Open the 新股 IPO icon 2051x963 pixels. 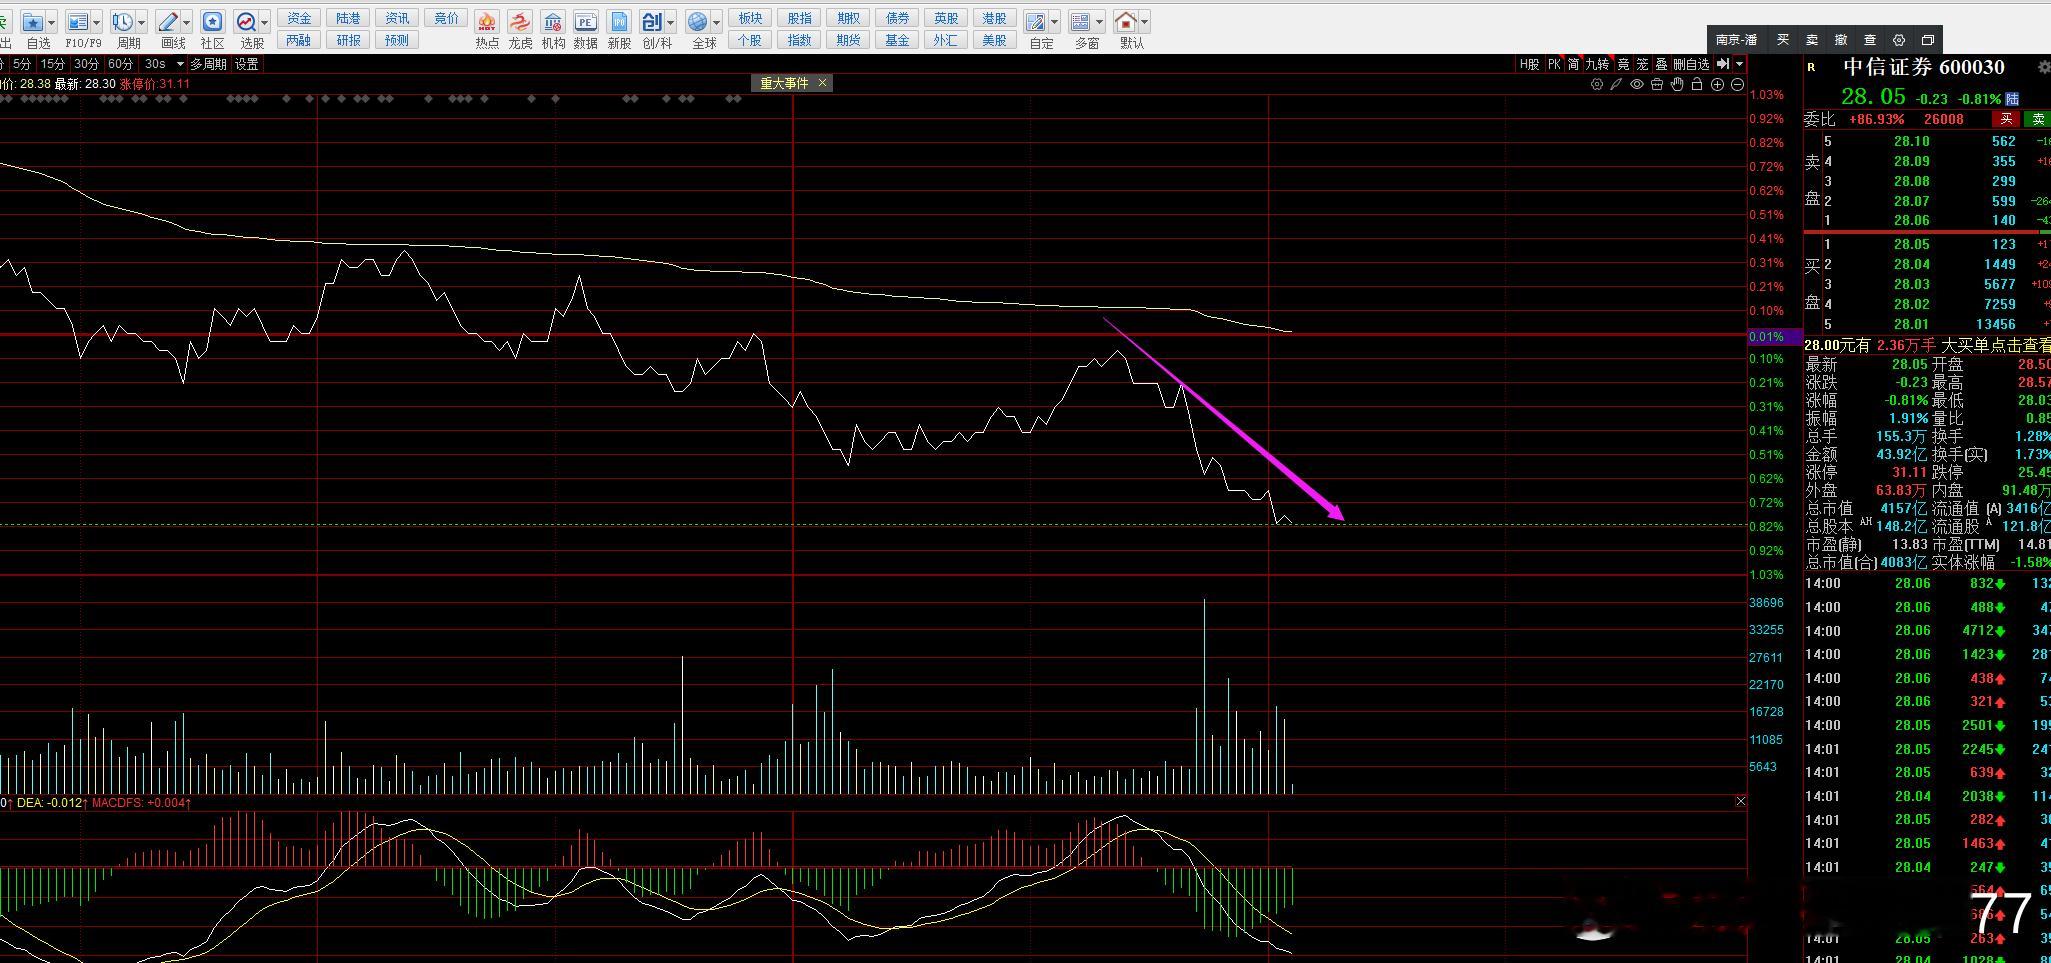[x=619, y=22]
